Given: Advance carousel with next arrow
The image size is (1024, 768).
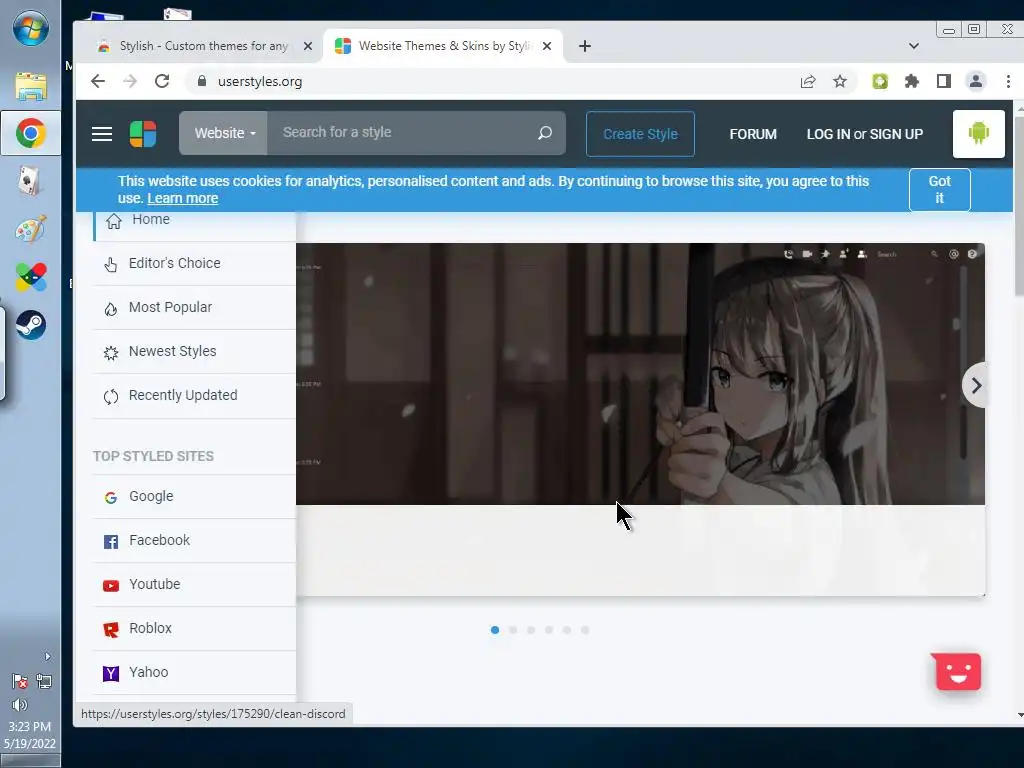Looking at the screenshot, I should pyautogui.click(x=975, y=385).
